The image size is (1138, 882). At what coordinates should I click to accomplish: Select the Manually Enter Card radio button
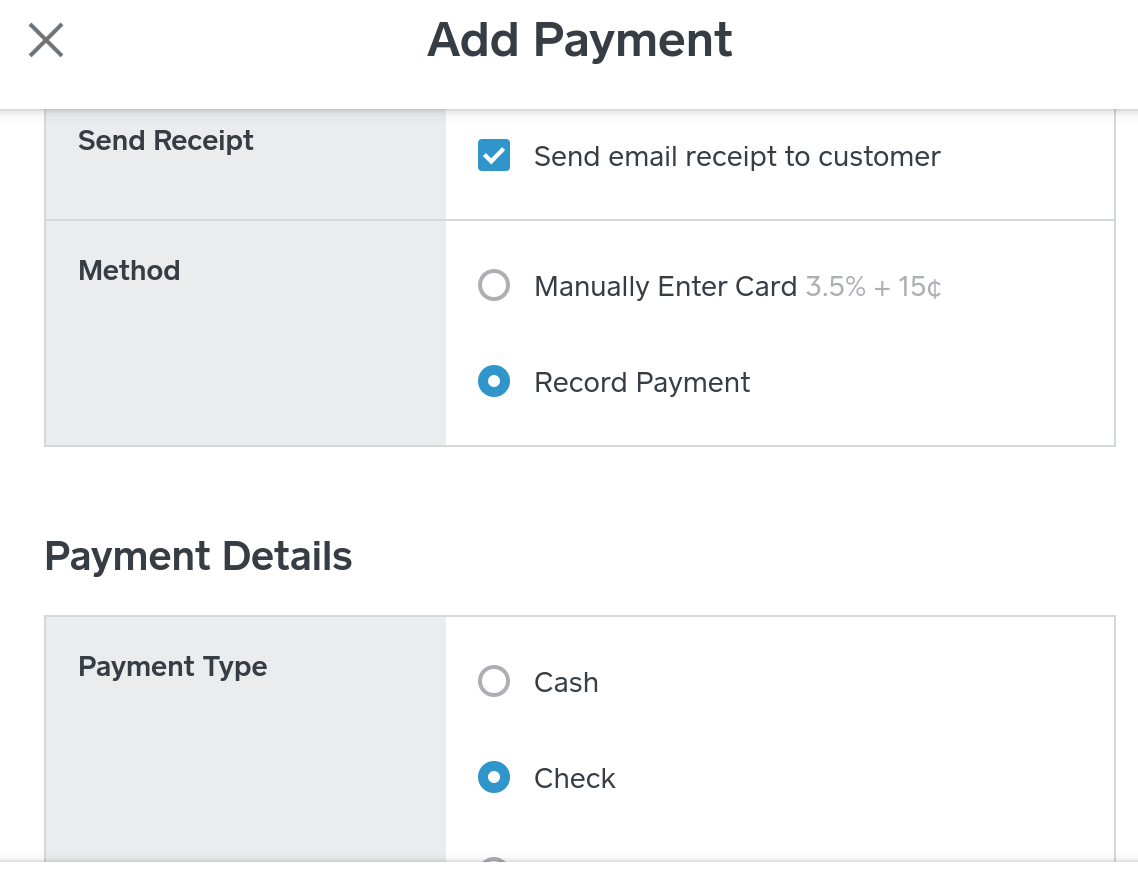[x=494, y=286]
